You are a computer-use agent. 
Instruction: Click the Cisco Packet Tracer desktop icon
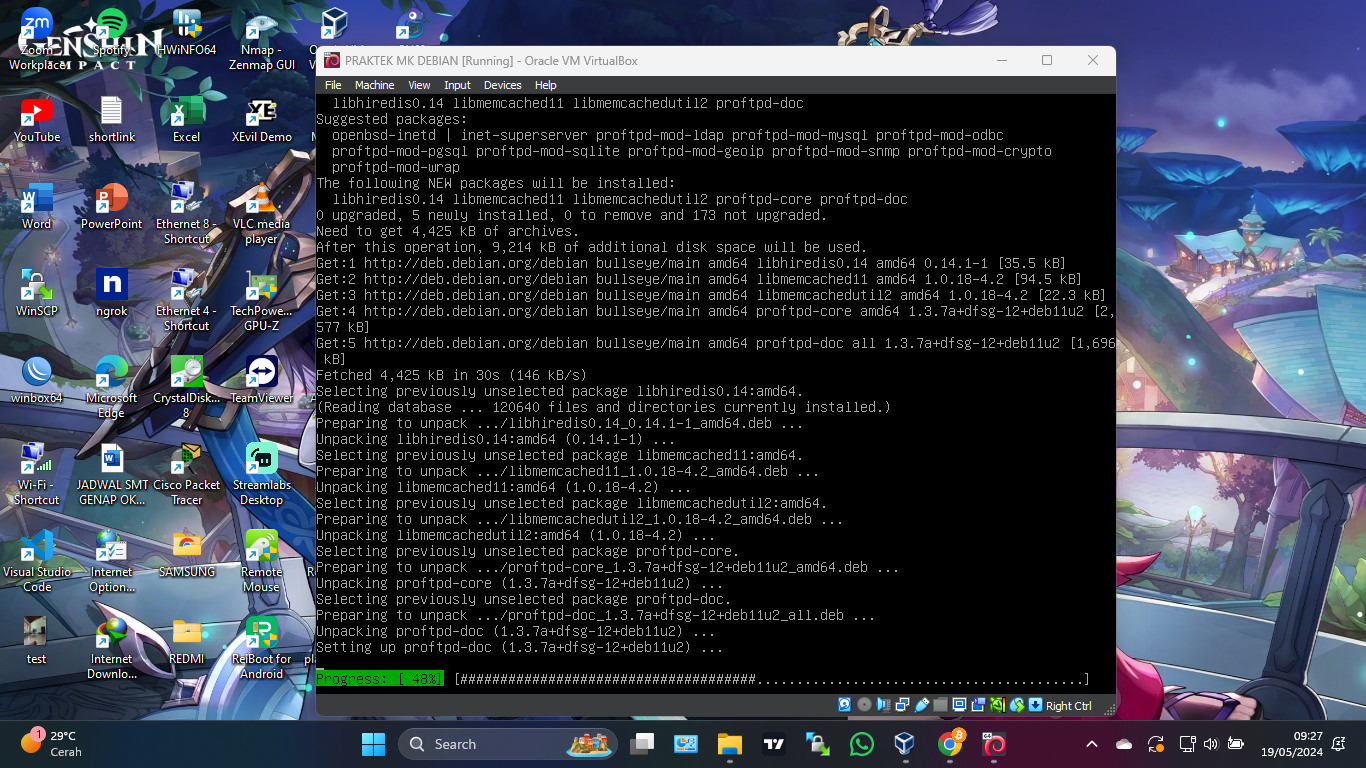pos(186,474)
